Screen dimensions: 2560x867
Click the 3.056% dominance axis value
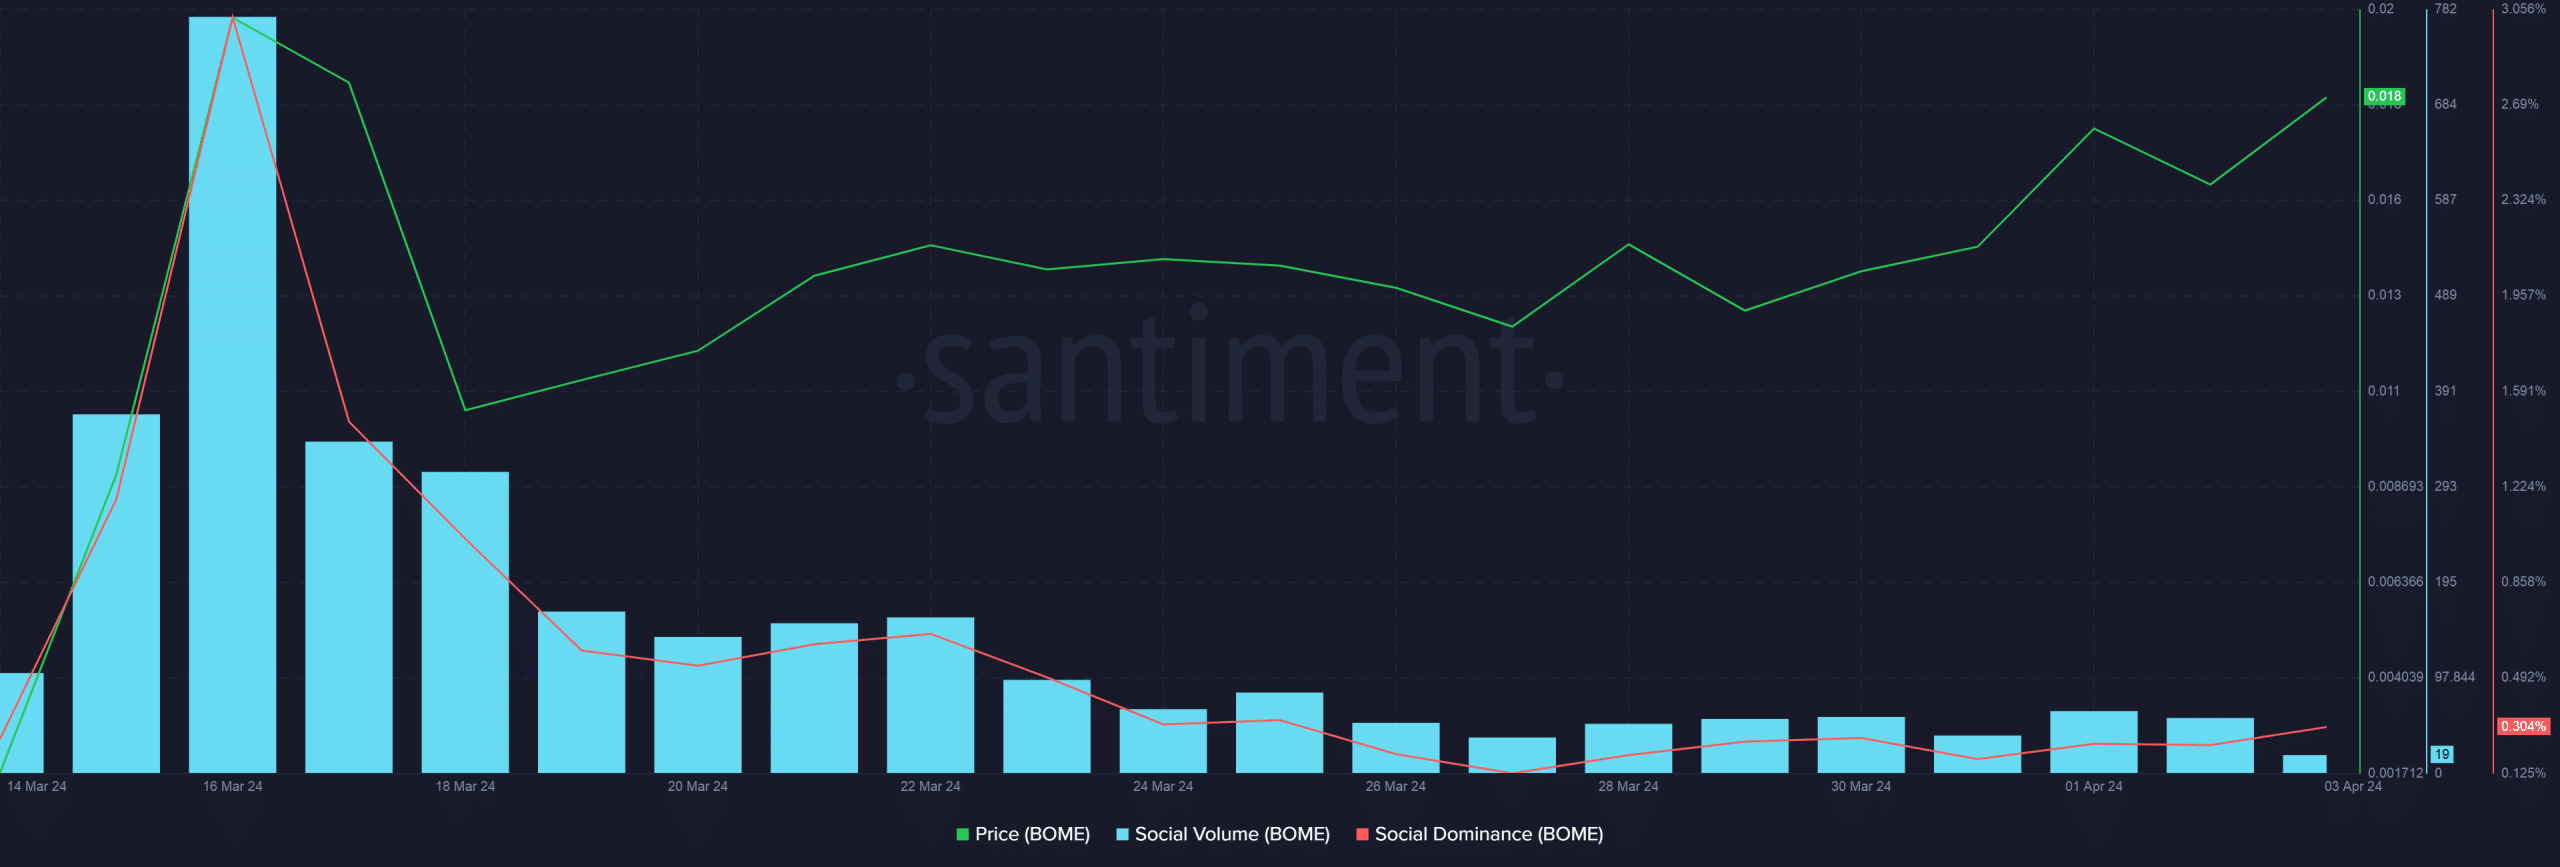(2523, 9)
